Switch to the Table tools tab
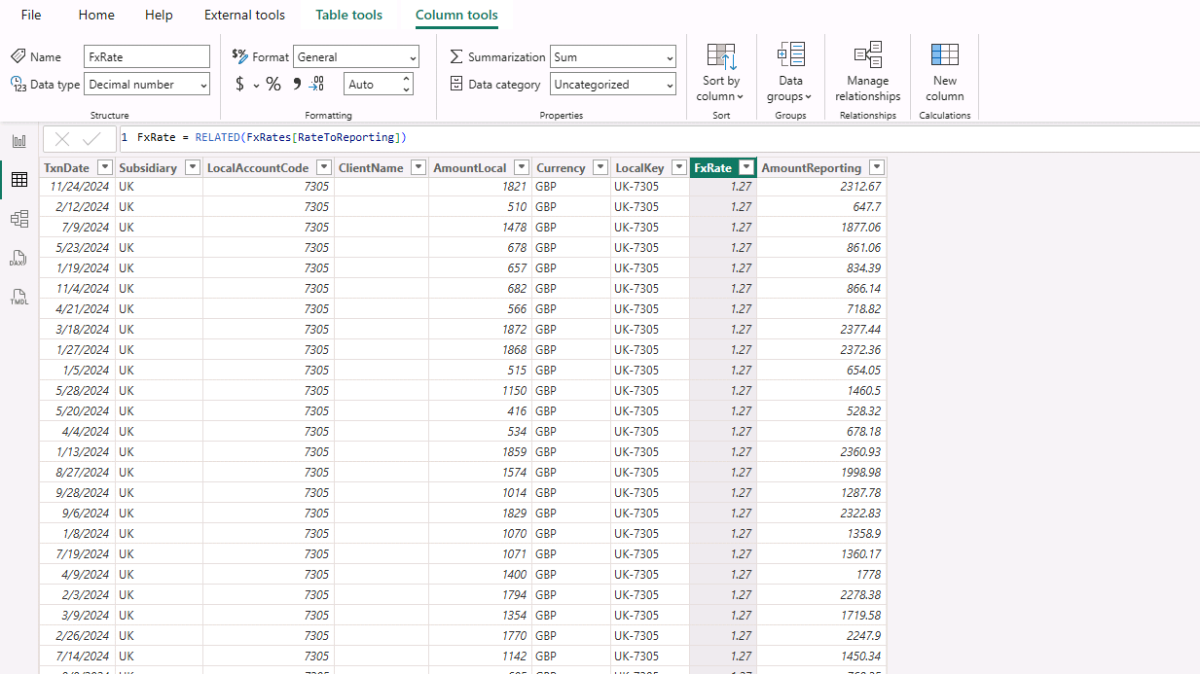Screen dimensions: 1200x674 (349, 15)
